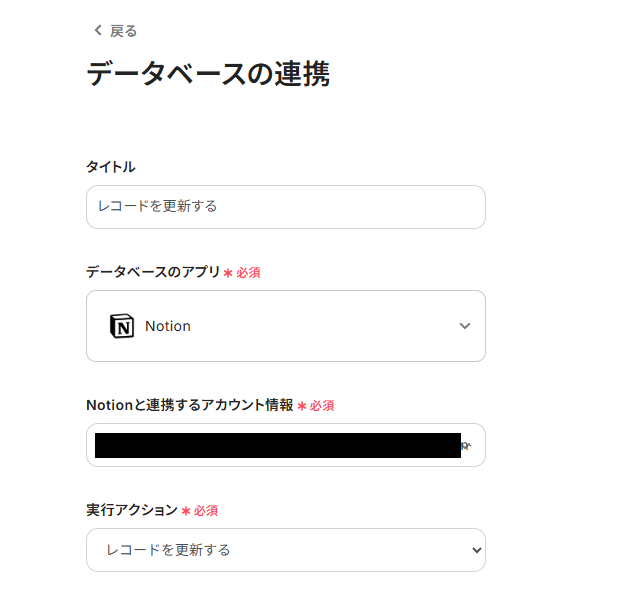This screenshot has width=628, height=610.
Task: Click the 必須 marker beside データベースのアプリ
Action: point(248,272)
